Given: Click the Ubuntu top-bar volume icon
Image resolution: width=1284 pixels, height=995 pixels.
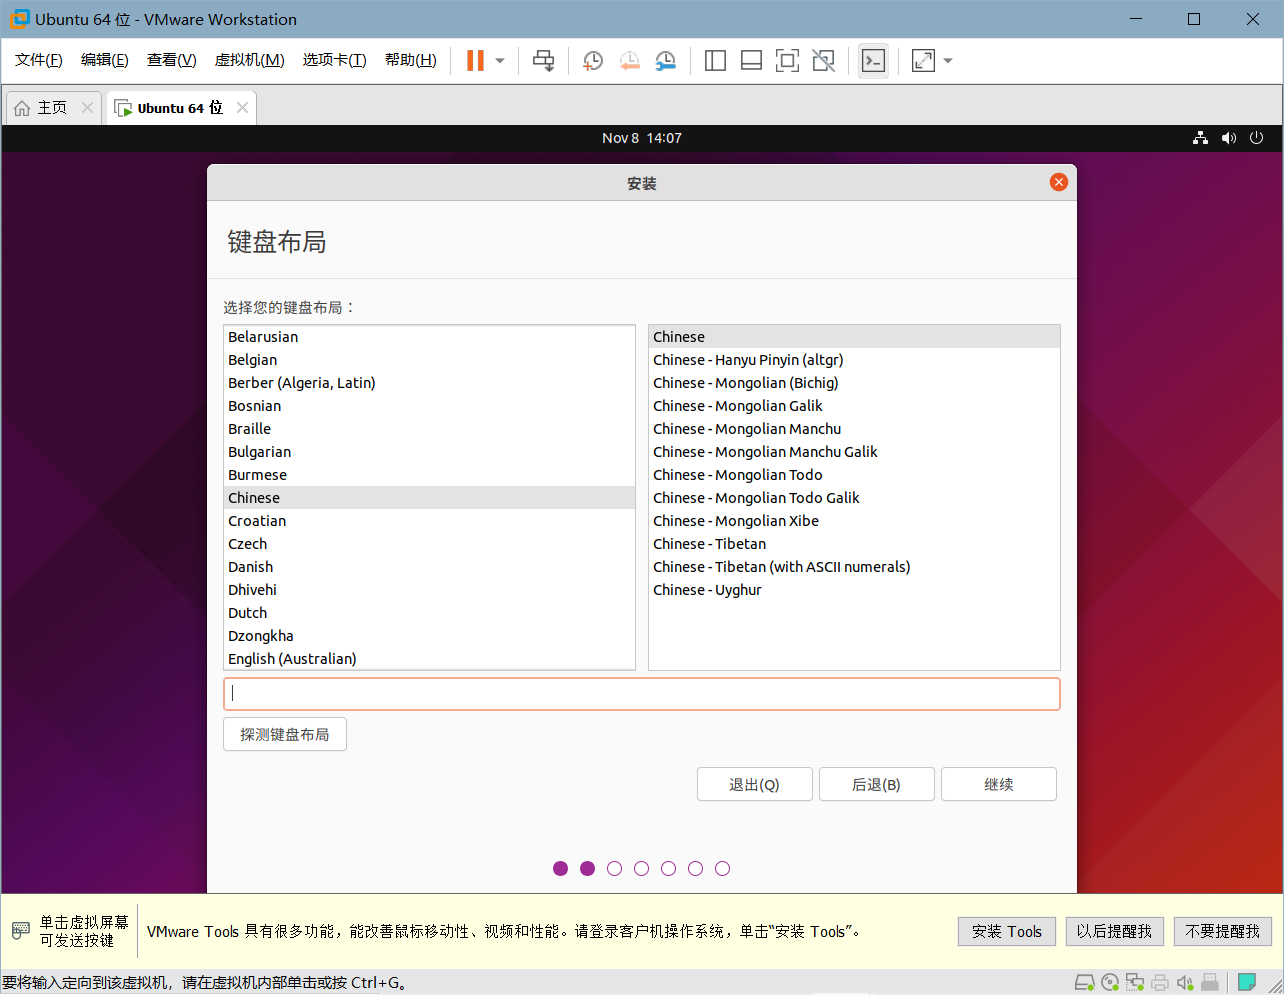Looking at the screenshot, I should (1229, 138).
